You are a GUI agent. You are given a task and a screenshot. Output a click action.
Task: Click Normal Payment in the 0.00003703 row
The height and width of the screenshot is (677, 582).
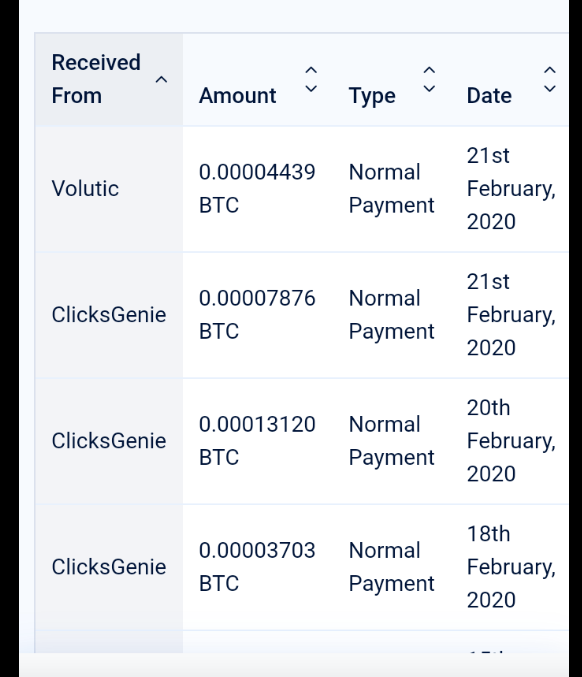pos(391,567)
